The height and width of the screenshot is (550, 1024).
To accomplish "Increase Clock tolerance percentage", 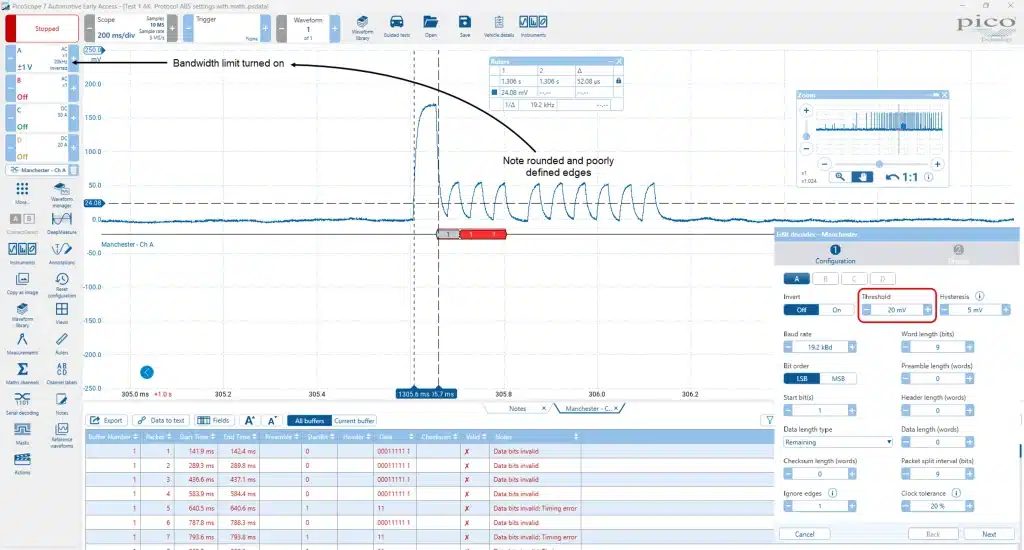I will click(x=969, y=506).
